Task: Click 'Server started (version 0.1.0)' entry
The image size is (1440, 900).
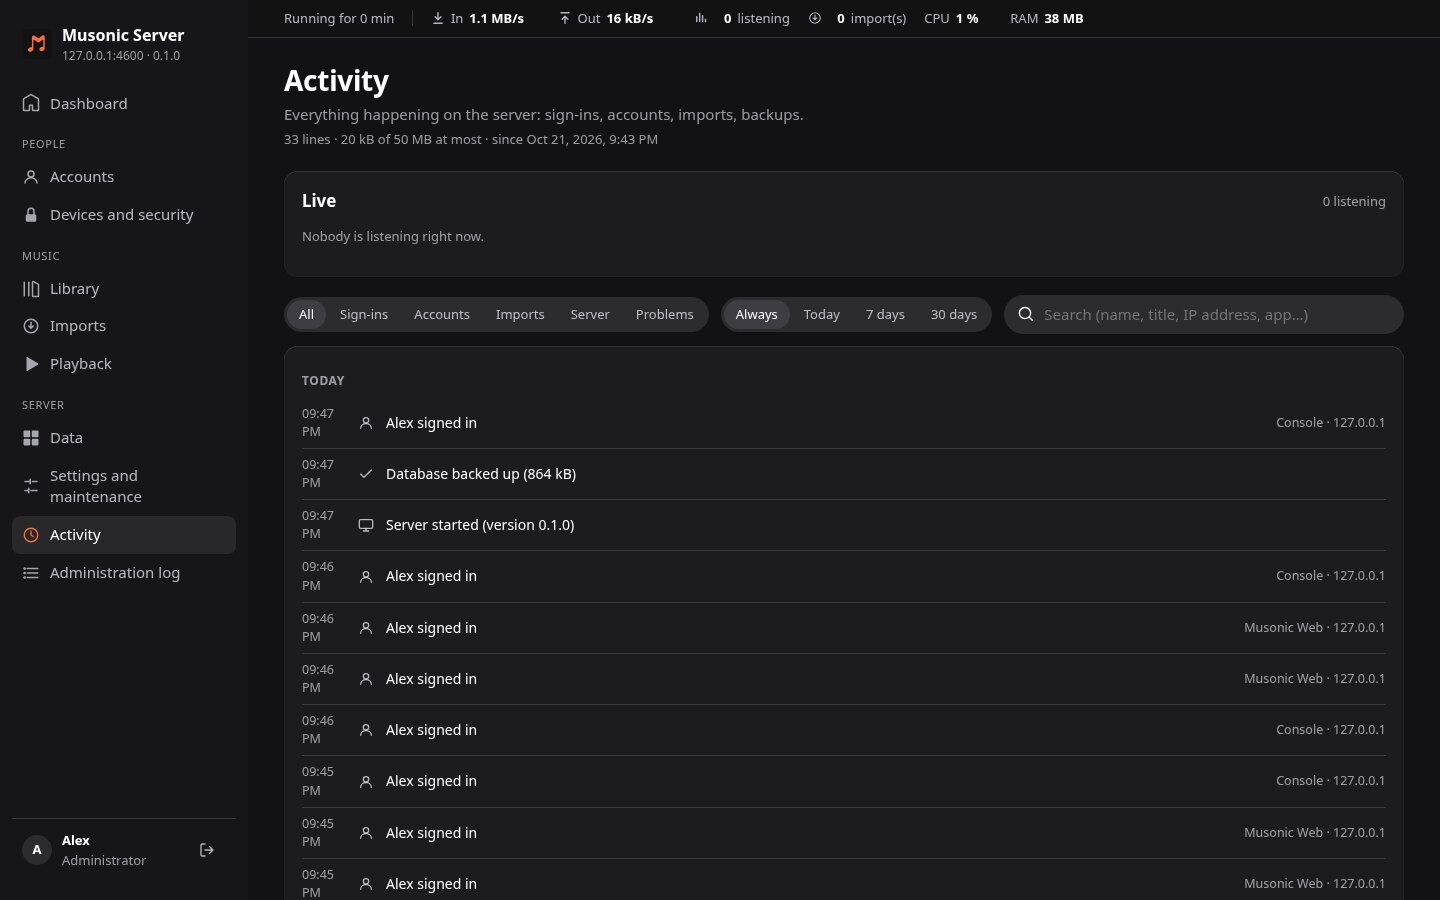Action: tap(480, 525)
